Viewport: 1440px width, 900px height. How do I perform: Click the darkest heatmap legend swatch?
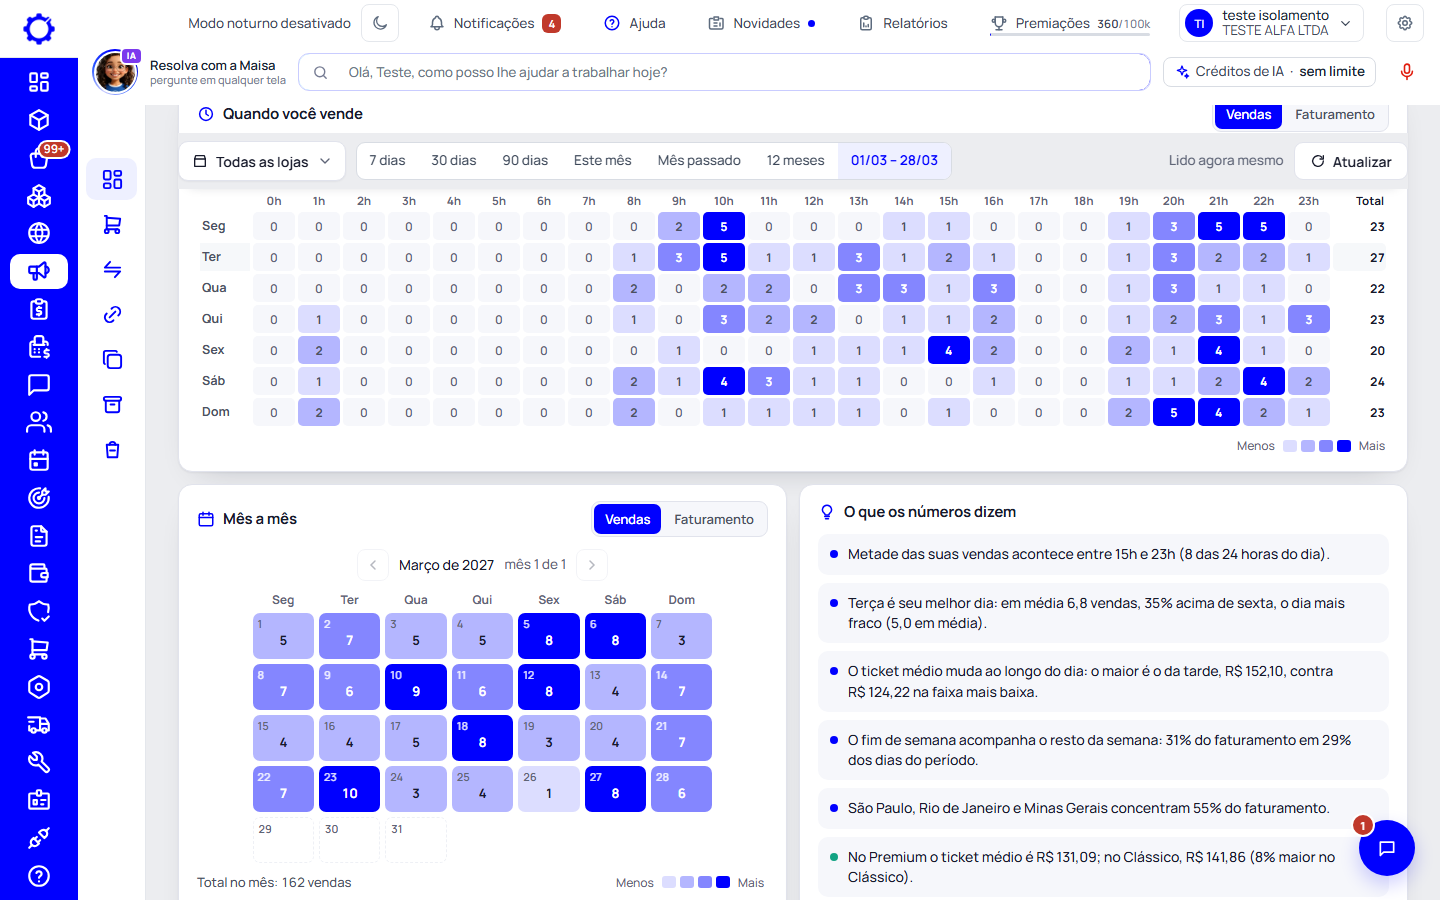pyautogui.click(x=1344, y=446)
